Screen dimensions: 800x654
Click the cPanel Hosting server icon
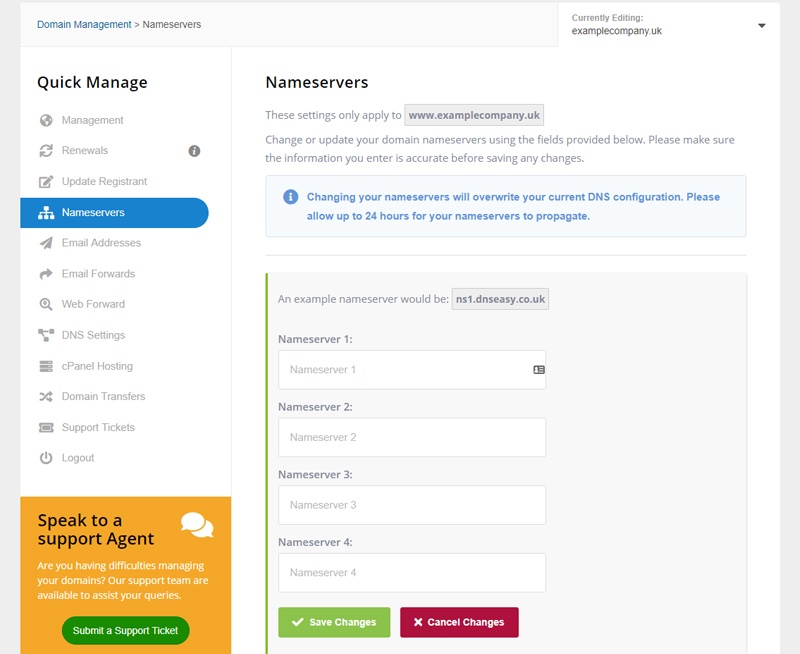(x=46, y=366)
